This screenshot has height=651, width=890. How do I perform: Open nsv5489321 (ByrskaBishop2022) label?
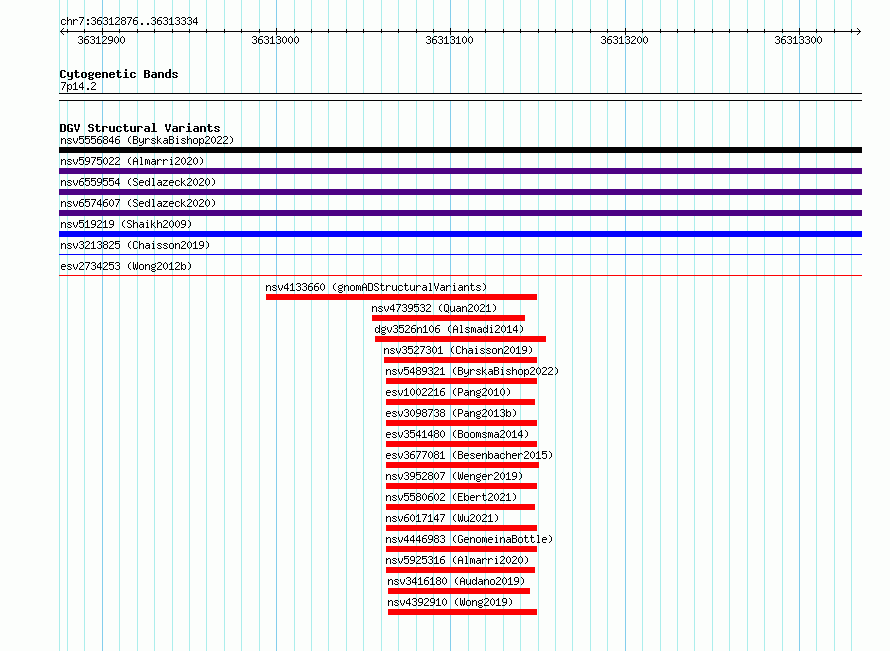coord(472,371)
